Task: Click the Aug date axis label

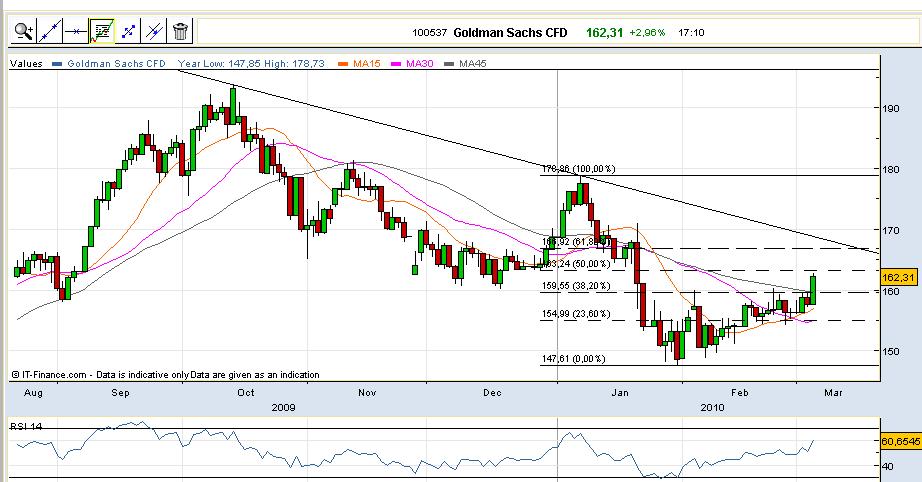Action: pyautogui.click(x=34, y=393)
